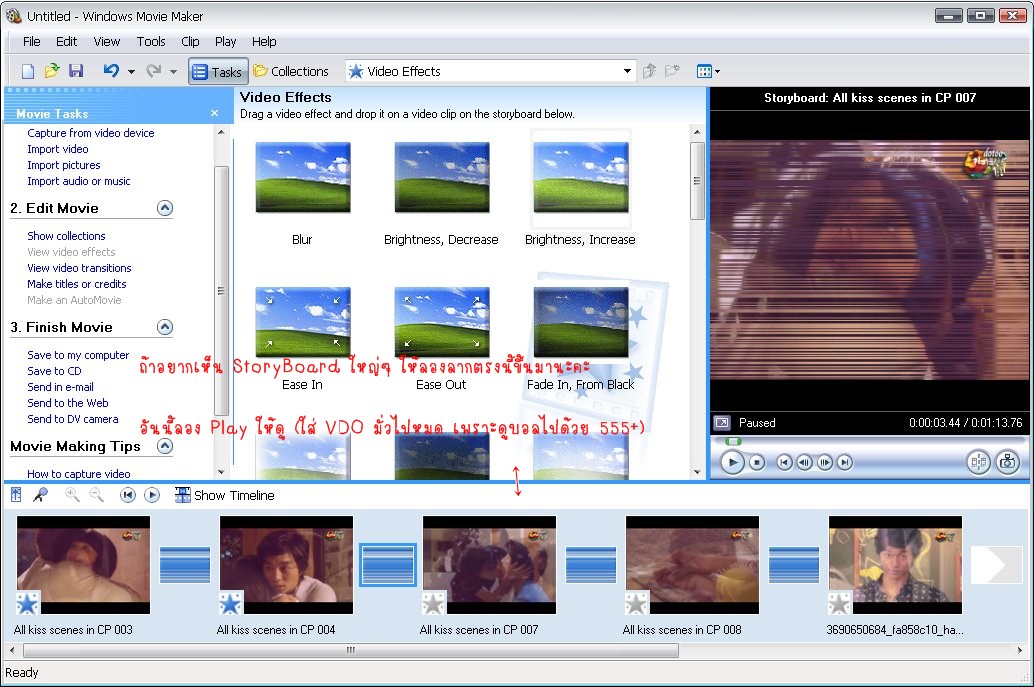The image size is (1034, 687).
Task: Open the Help menu
Action: tap(264, 42)
